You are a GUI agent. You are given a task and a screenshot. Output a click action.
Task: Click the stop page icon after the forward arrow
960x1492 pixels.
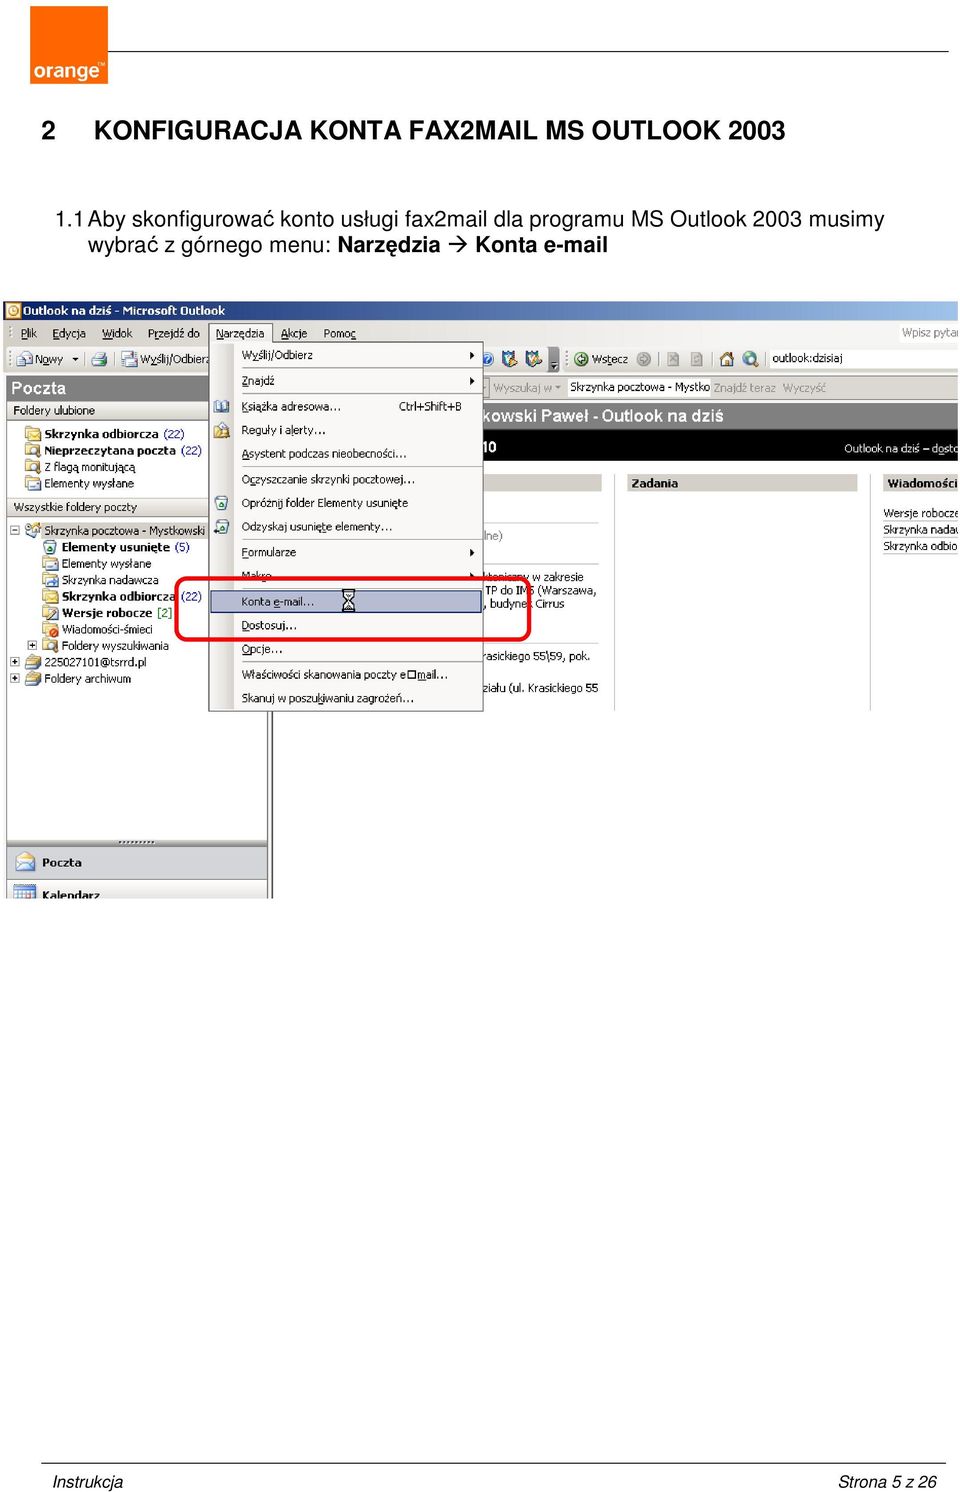coord(673,359)
